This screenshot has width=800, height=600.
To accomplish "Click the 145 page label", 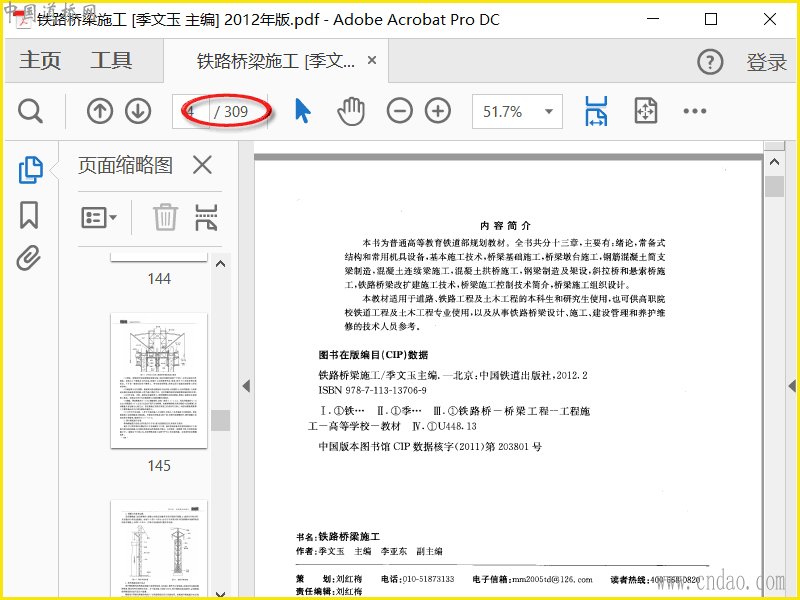I will (159, 466).
